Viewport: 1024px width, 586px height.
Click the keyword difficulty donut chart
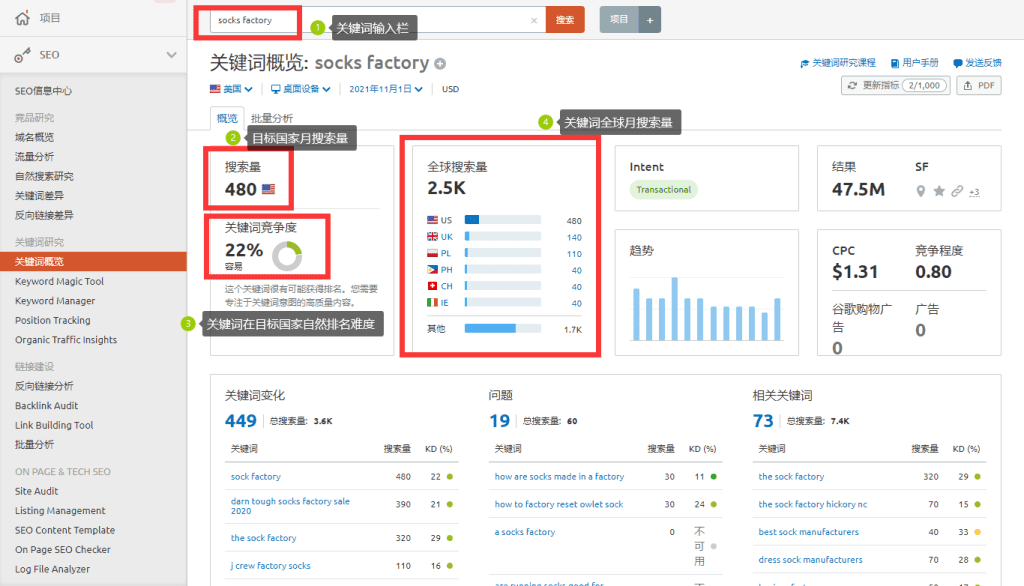[287, 256]
